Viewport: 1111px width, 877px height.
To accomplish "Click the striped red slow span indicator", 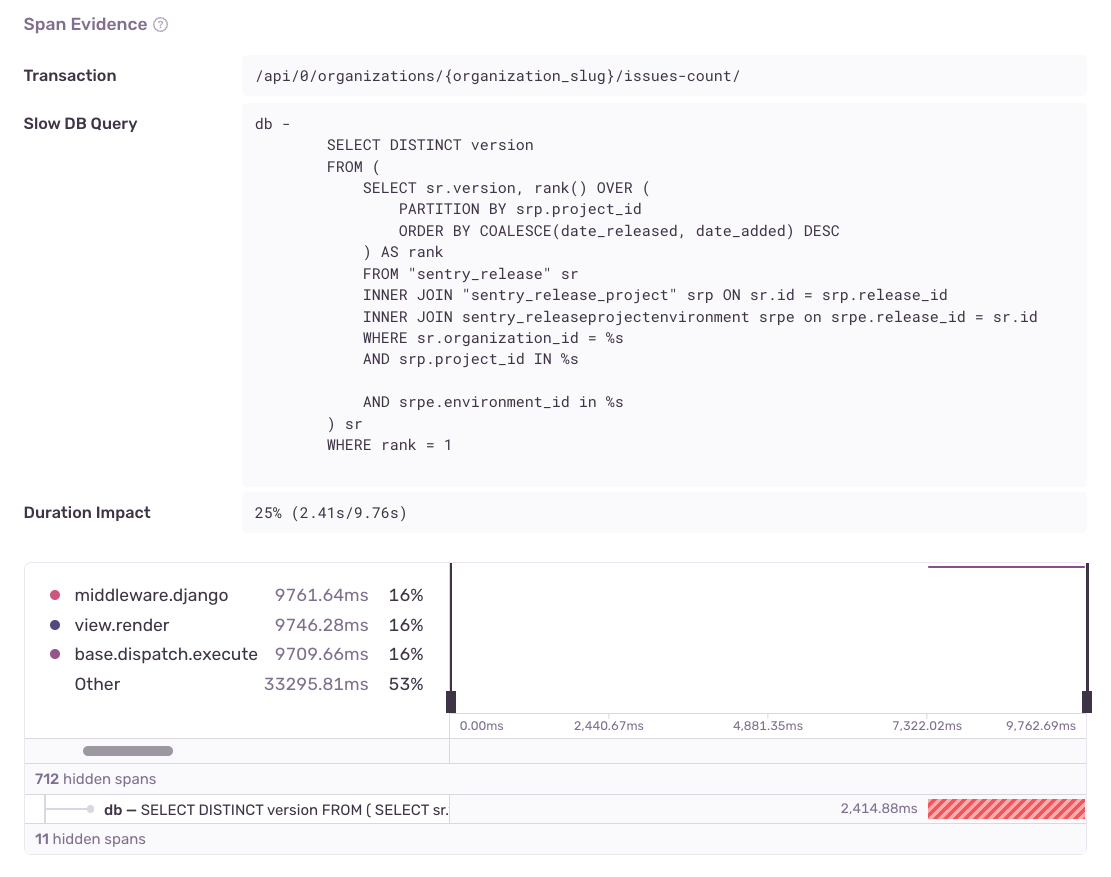I will pos(1006,809).
